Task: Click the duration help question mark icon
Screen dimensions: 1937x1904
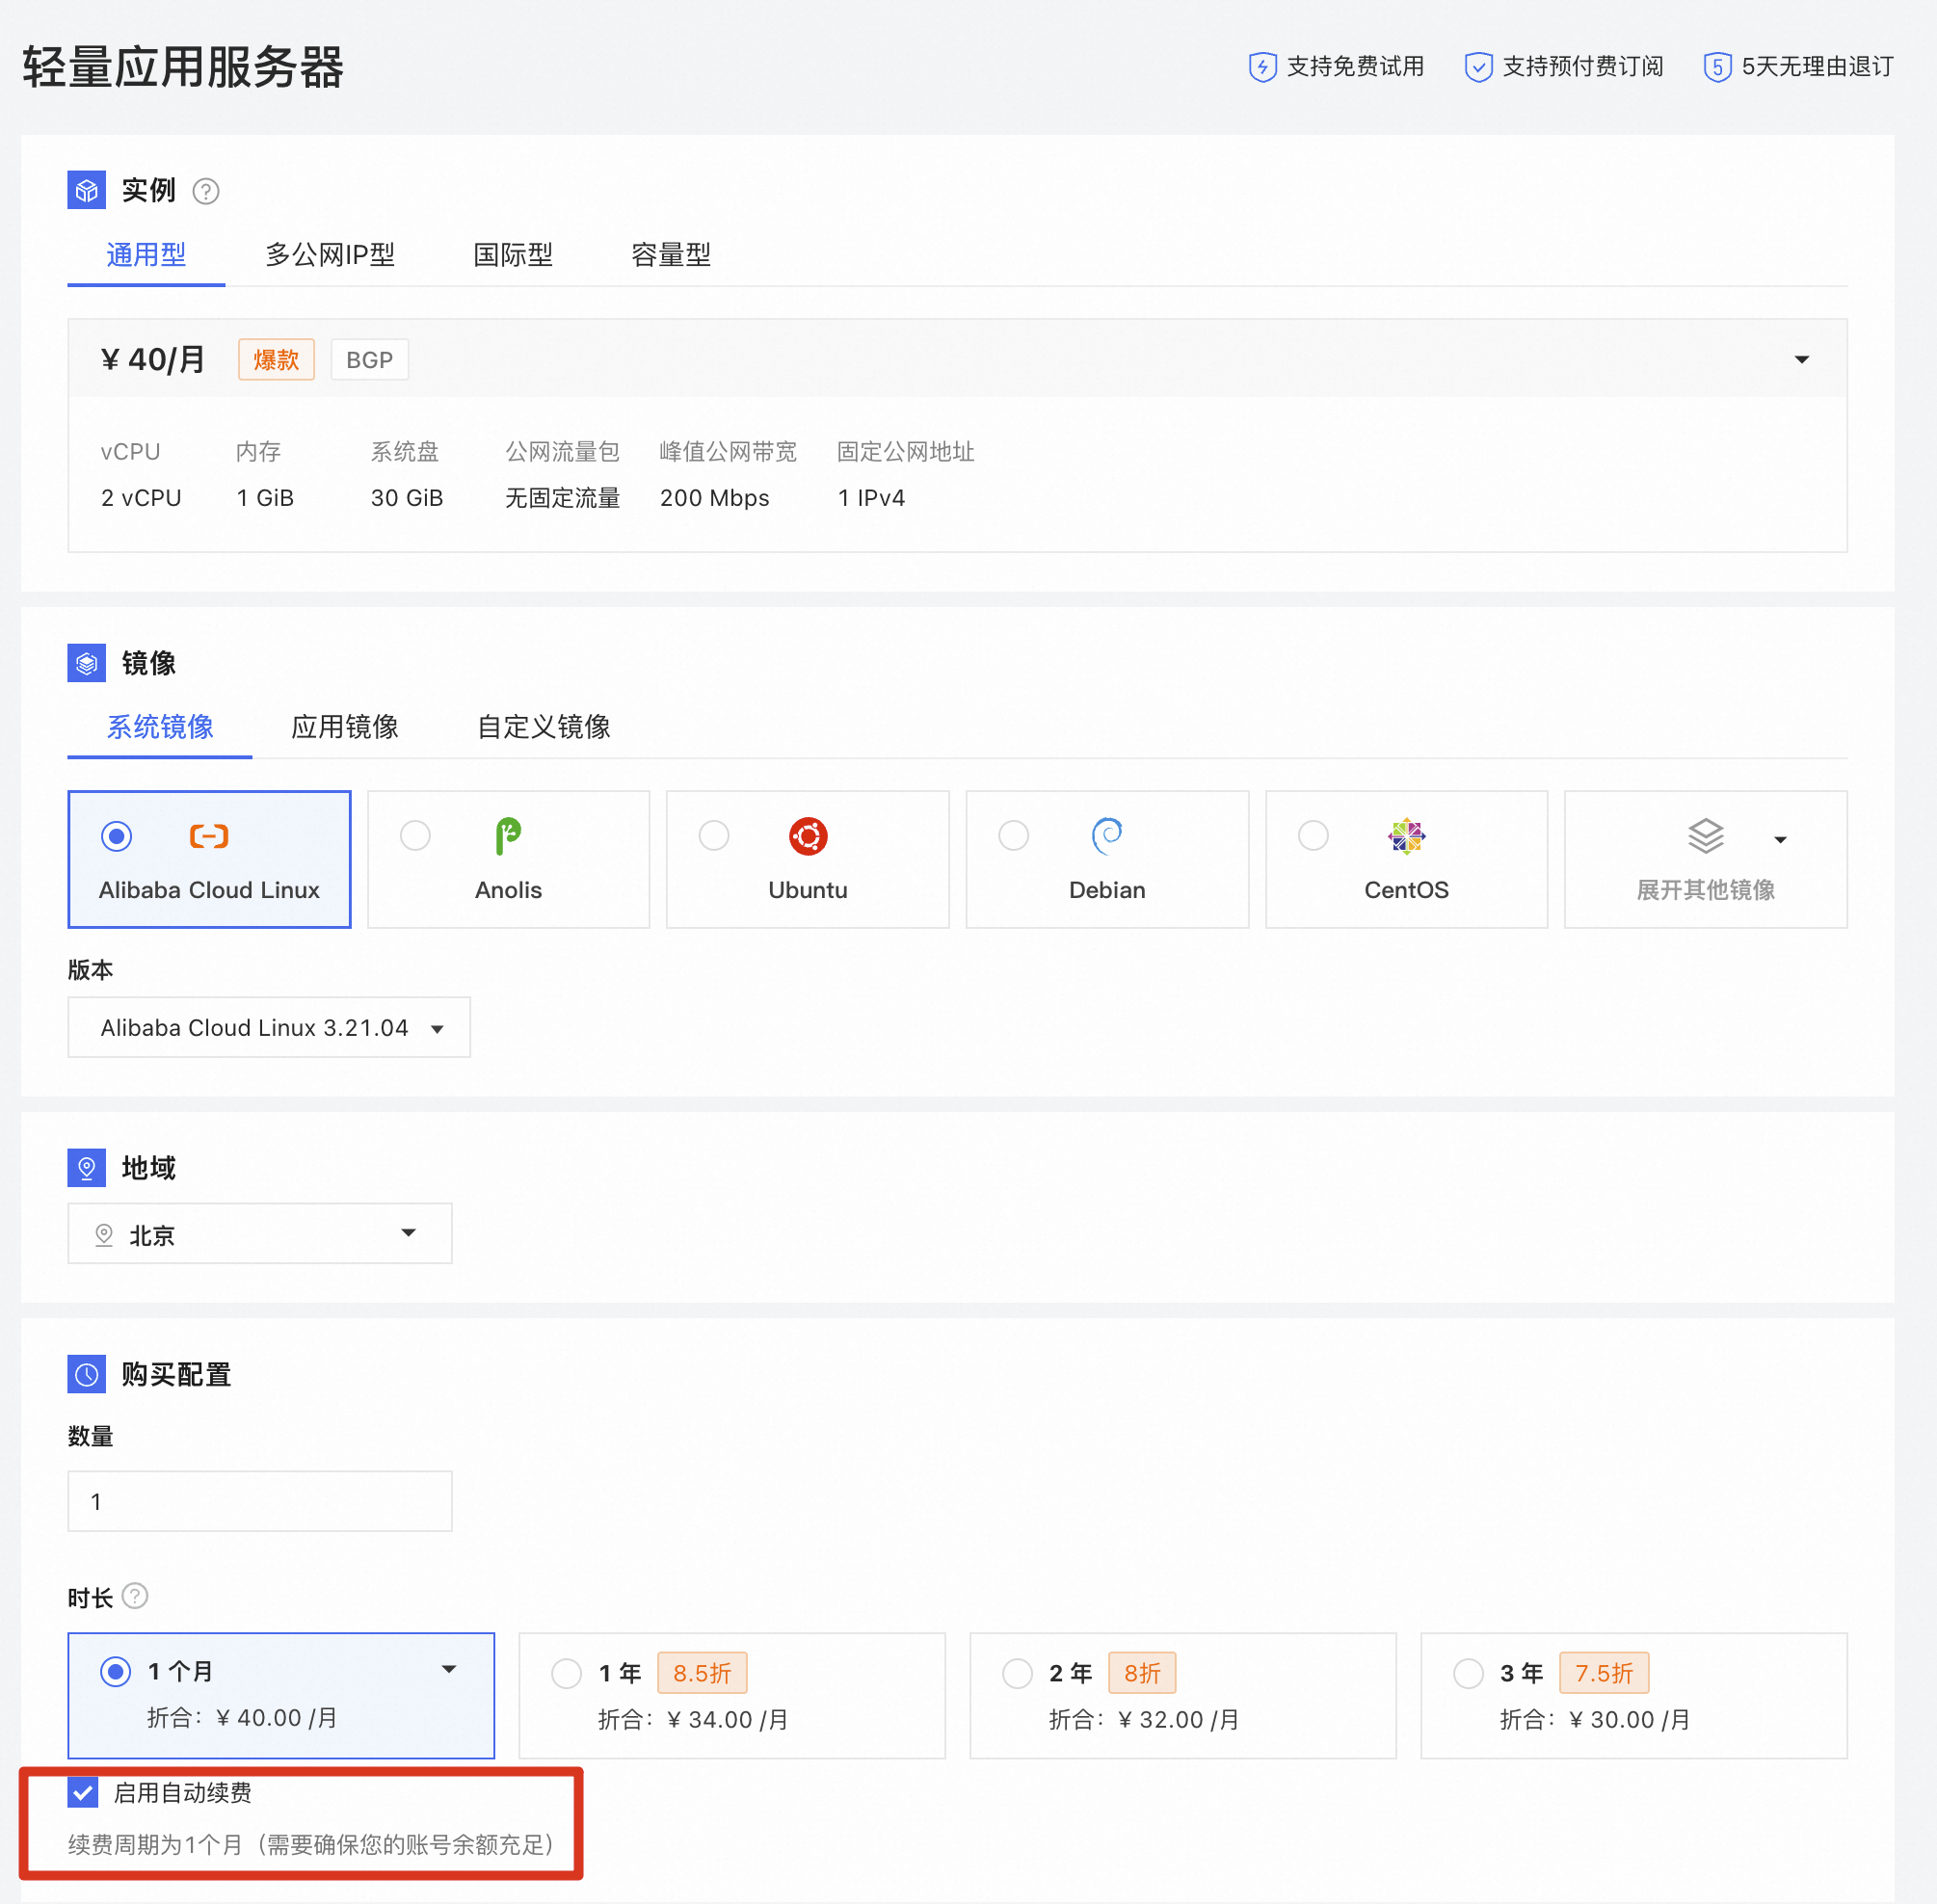Action: pyautogui.click(x=135, y=1596)
